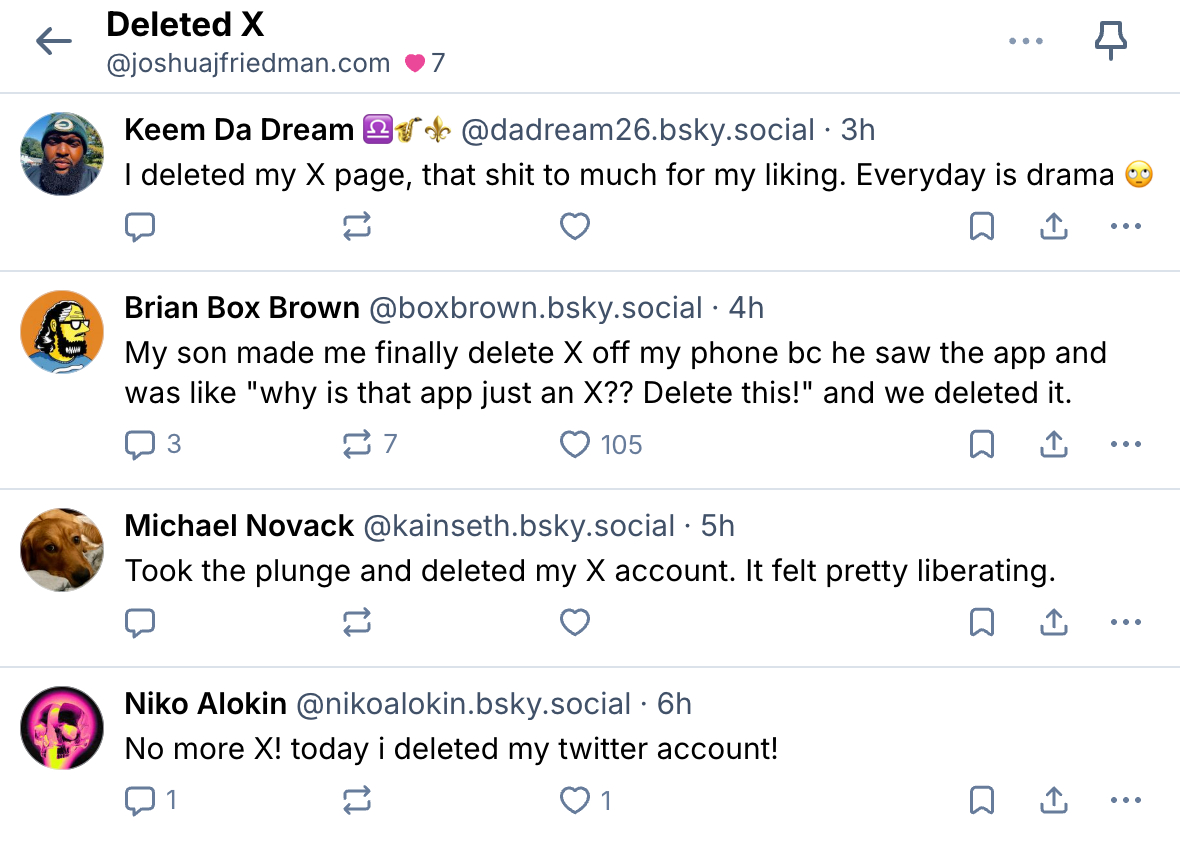Reply to Brian Box Brown's post

(x=140, y=445)
